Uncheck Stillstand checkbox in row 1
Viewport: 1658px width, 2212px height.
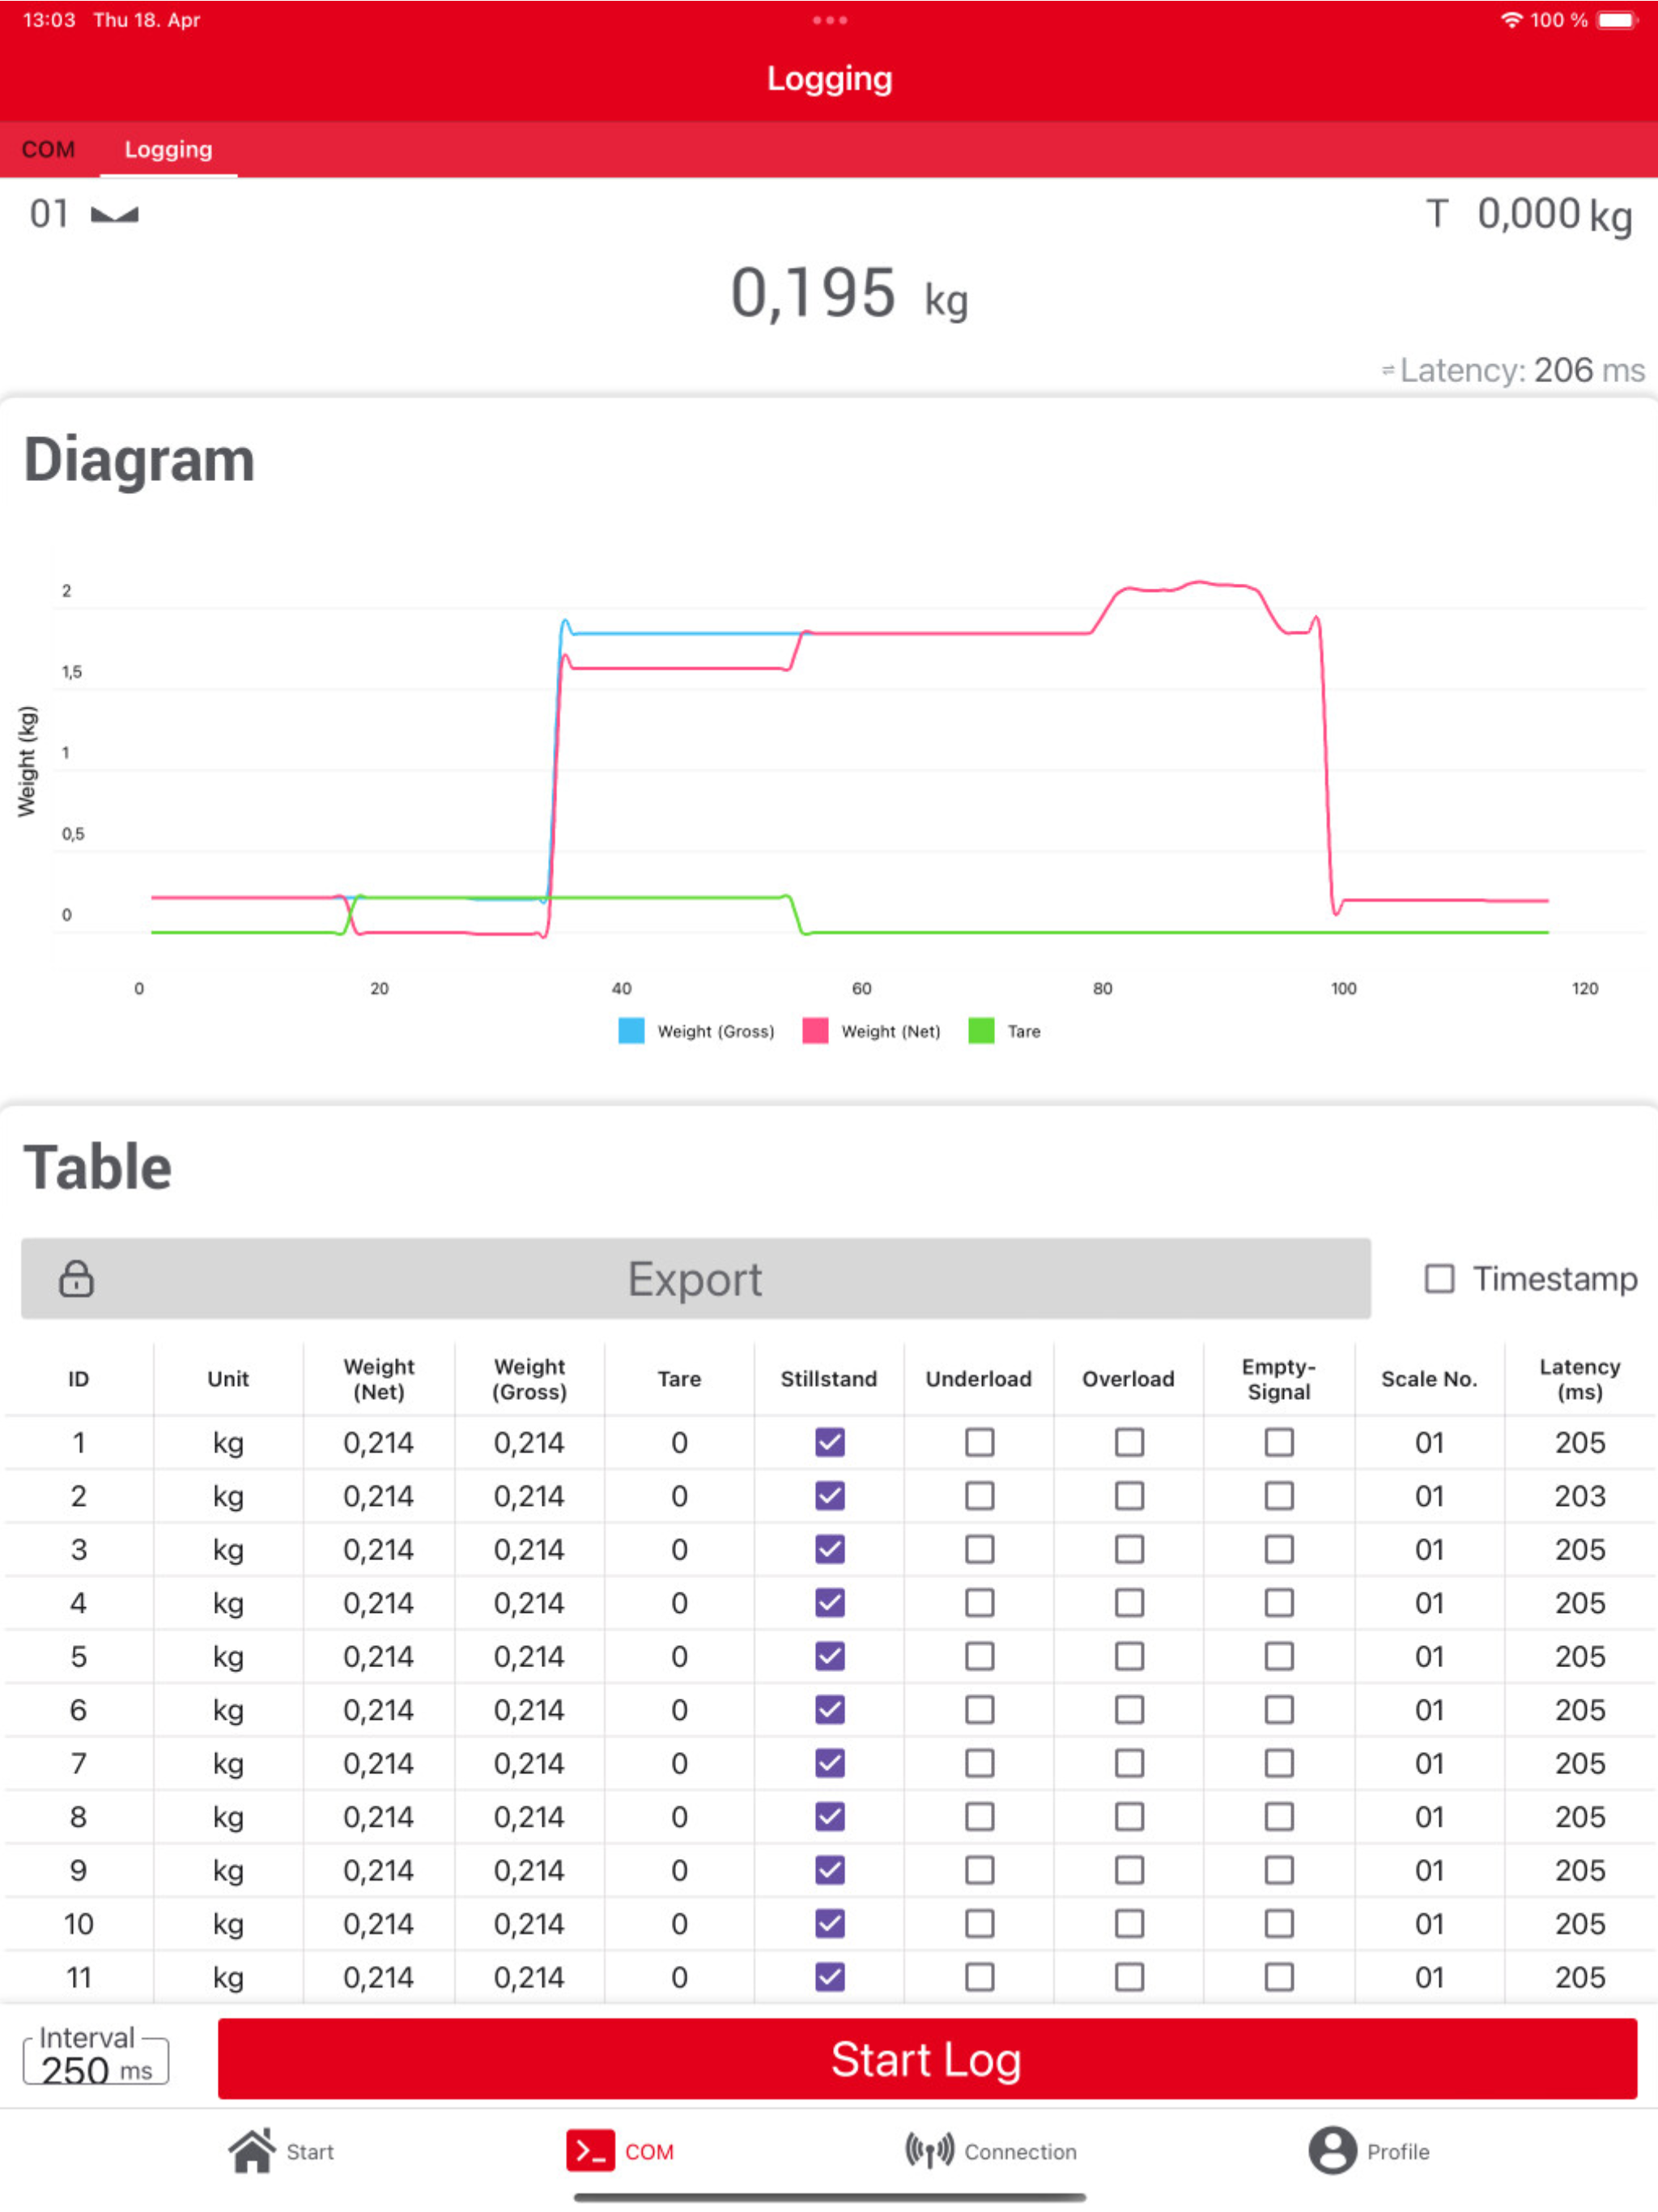pyautogui.click(x=829, y=1442)
